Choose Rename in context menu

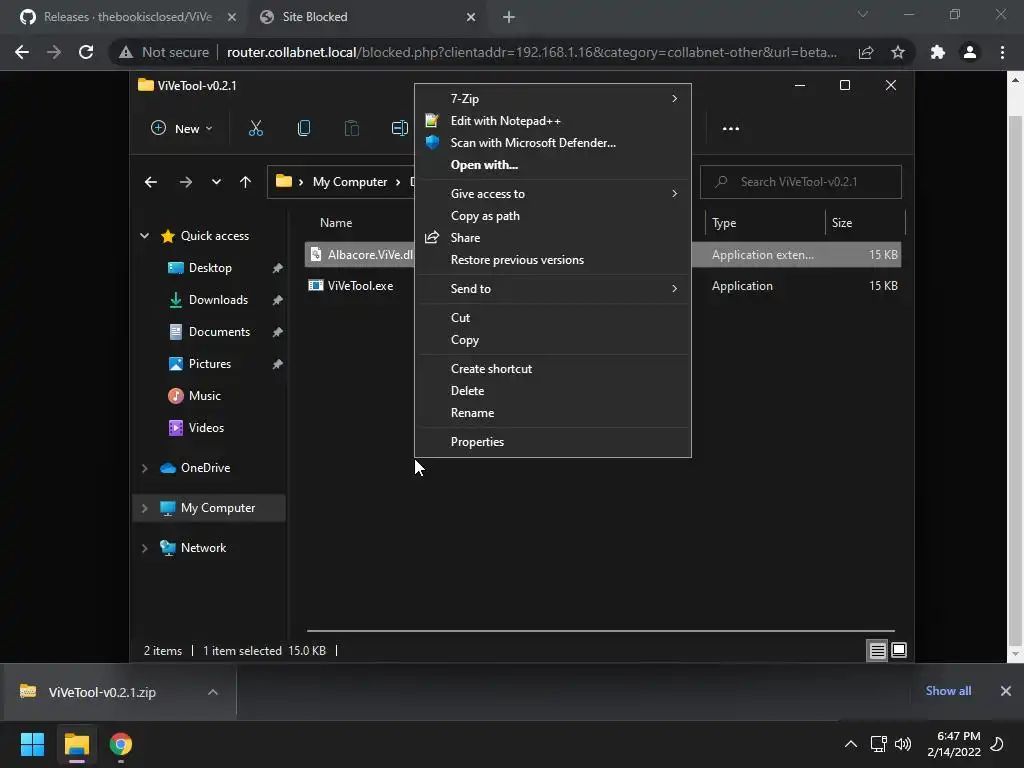pos(552,413)
